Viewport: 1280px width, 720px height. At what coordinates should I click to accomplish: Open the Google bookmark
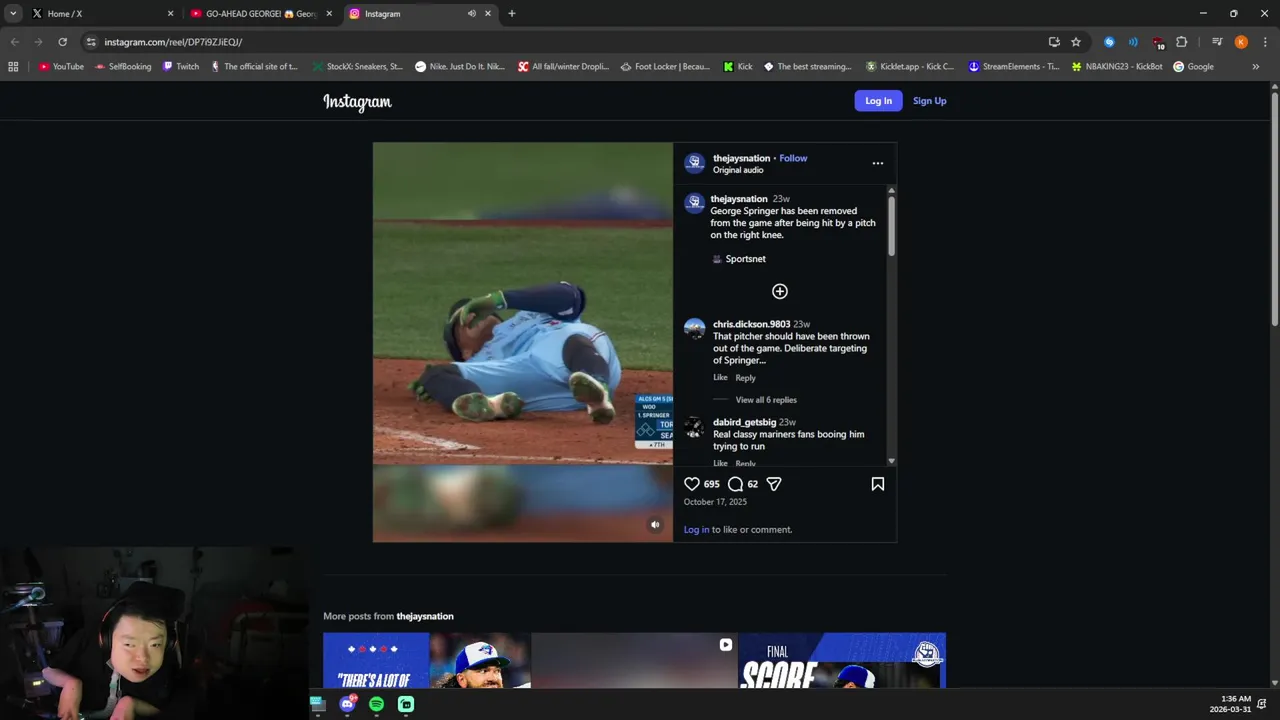point(1193,67)
